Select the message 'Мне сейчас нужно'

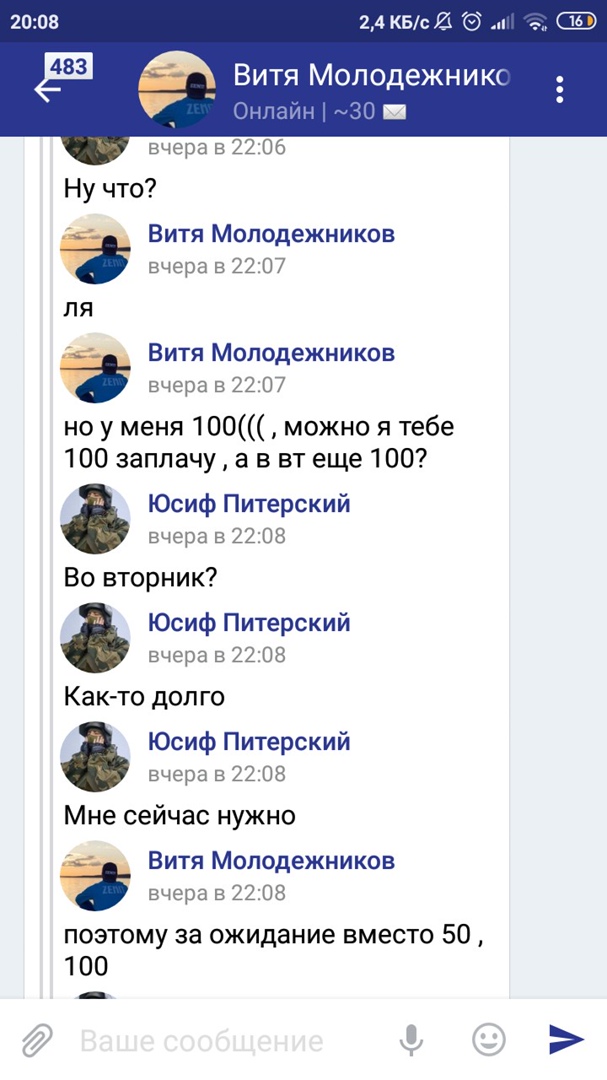tap(180, 816)
